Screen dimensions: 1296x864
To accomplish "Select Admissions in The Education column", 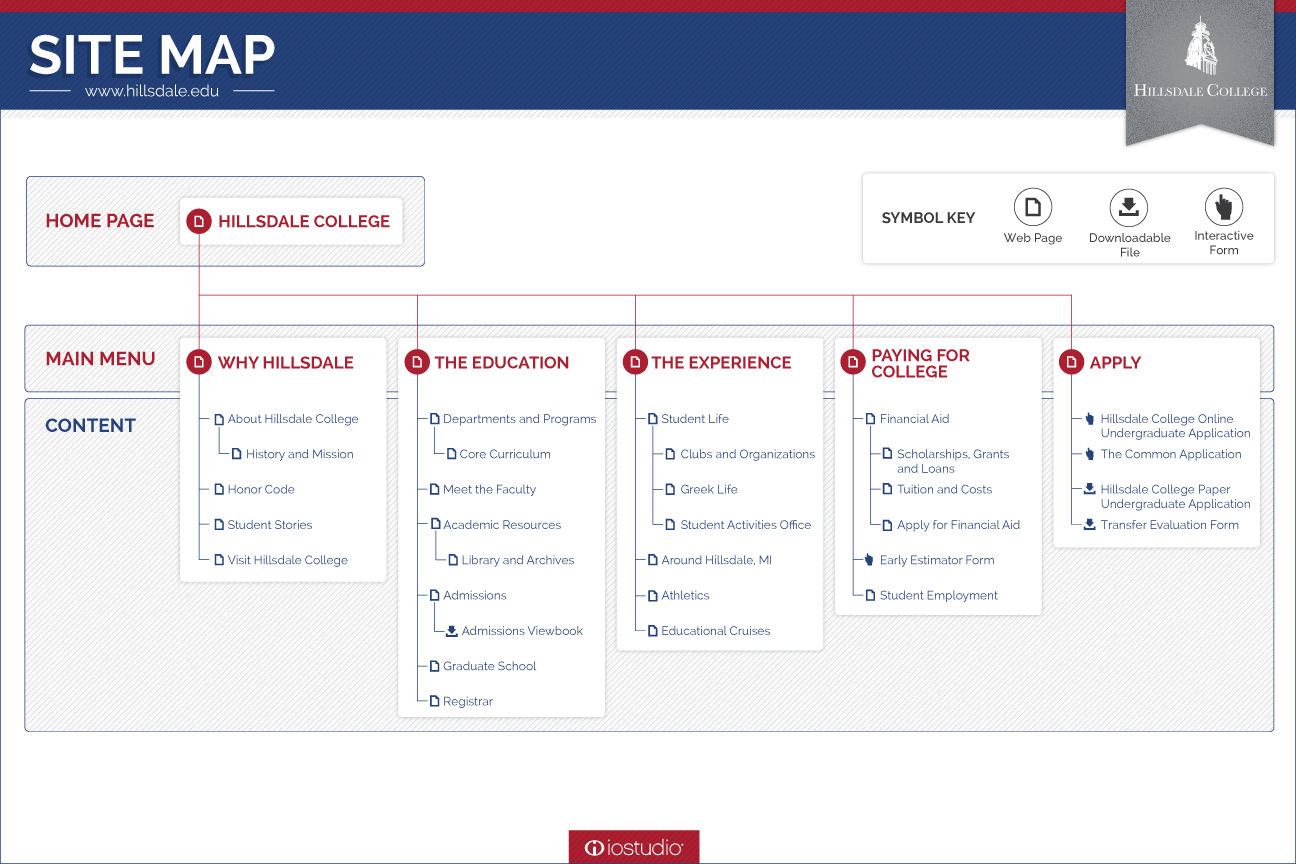I will click(x=475, y=595).
